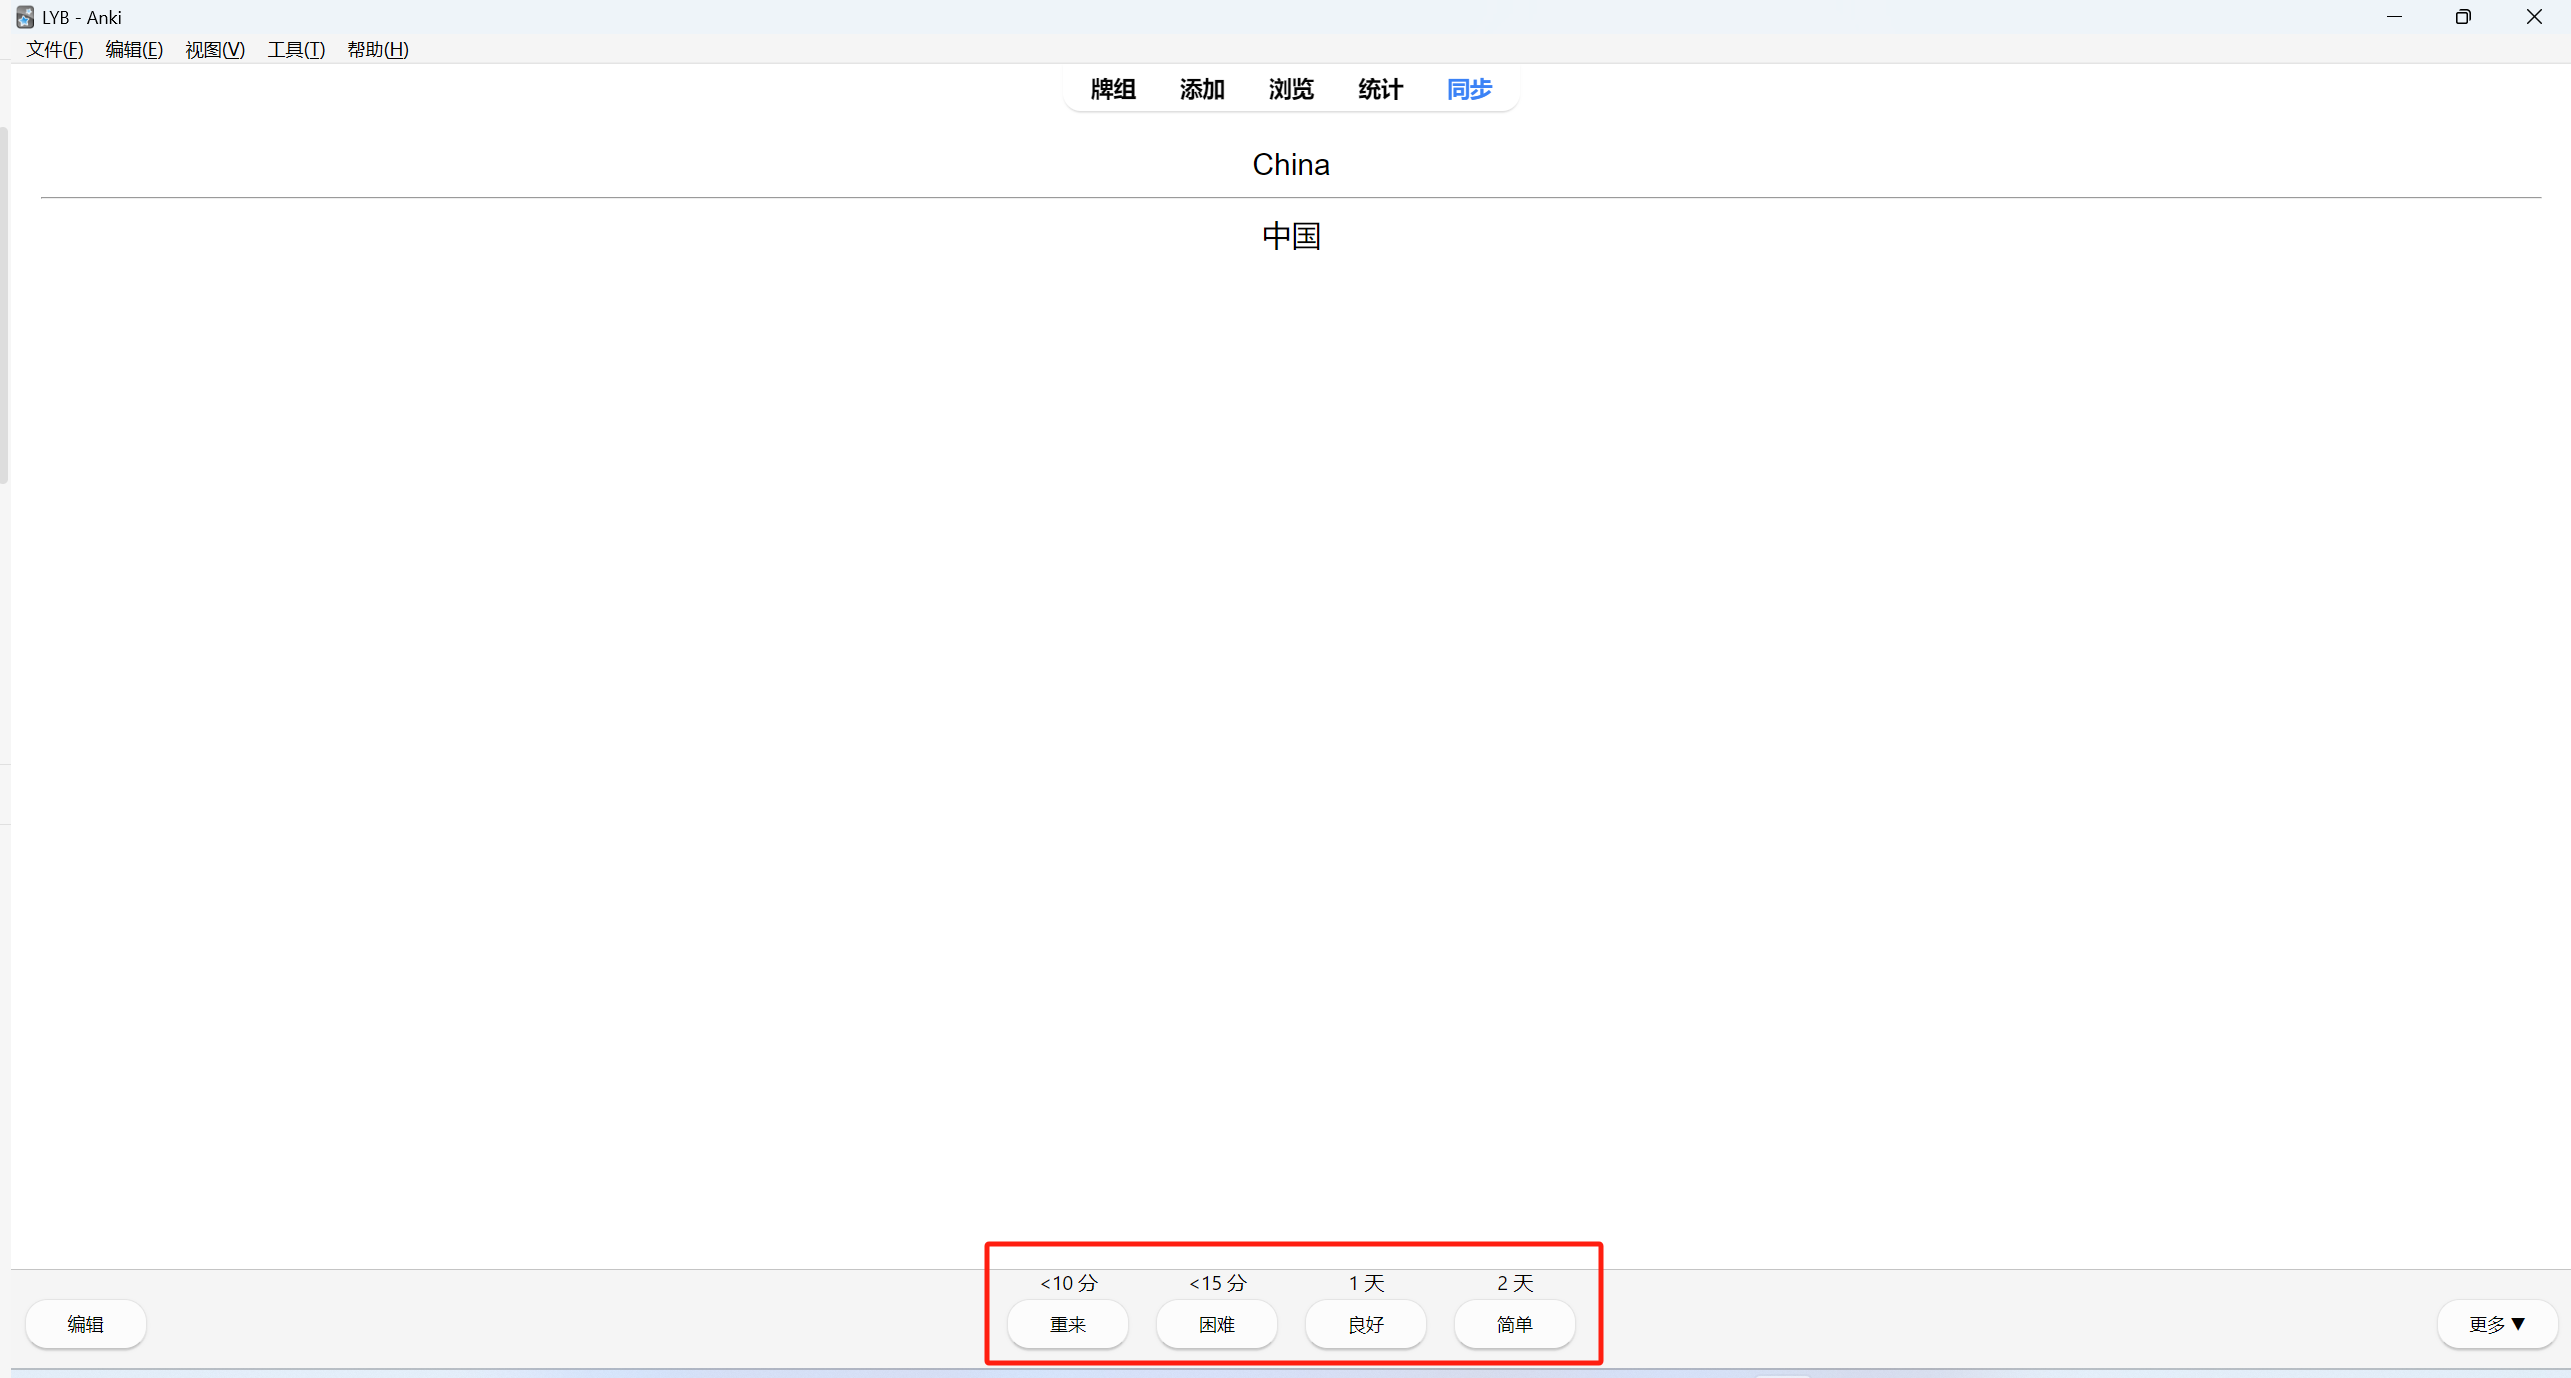
Task: Click the blue 同步 sync link
Action: coord(1469,89)
